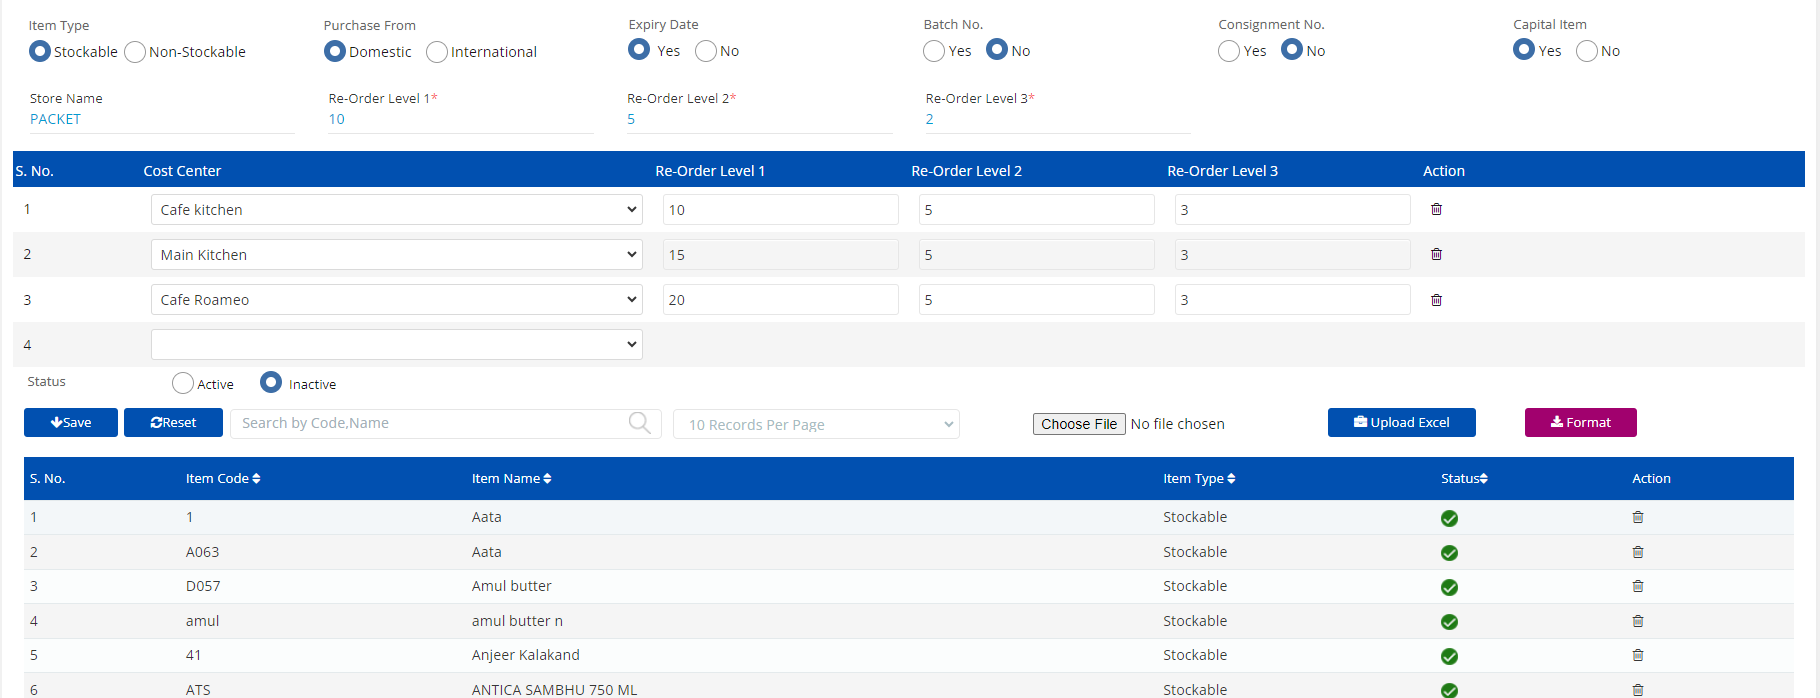The image size is (1820, 698).
Task: Open the empty cost center dropdown in row 4
Action: (397, 344)
